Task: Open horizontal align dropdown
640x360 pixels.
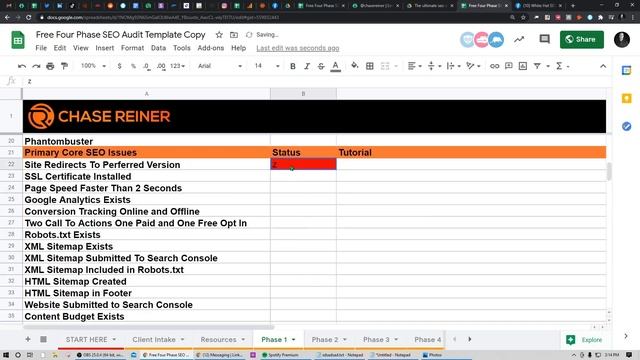Action: 414,66
